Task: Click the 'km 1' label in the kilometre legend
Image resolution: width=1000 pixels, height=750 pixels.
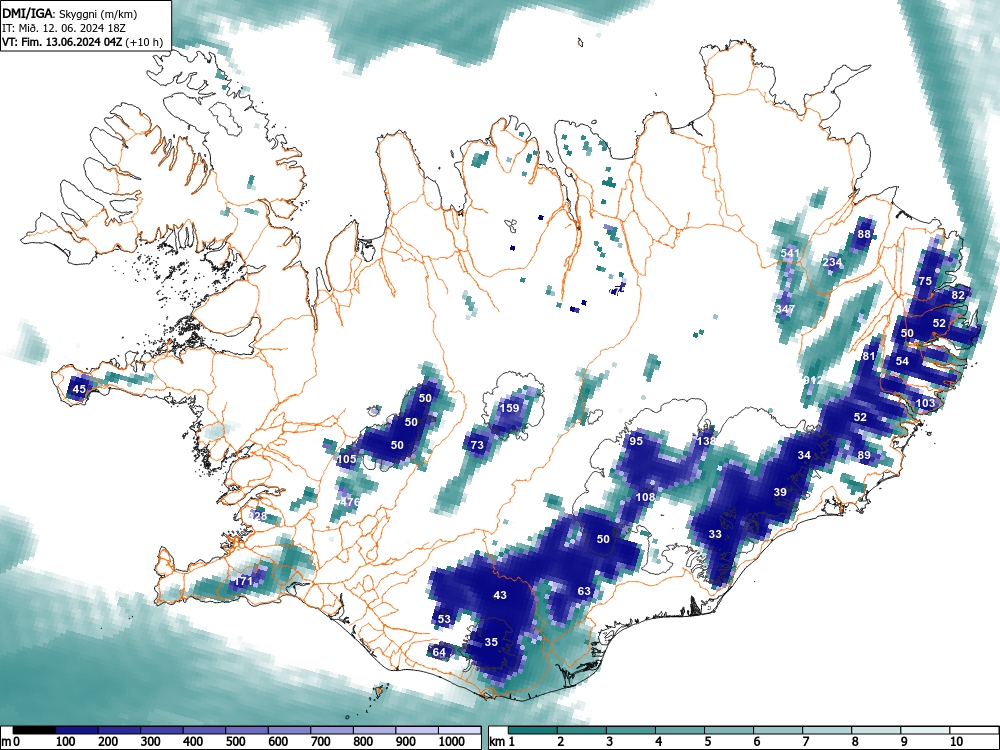Action: pyautogui.click(x=502, y=742)
